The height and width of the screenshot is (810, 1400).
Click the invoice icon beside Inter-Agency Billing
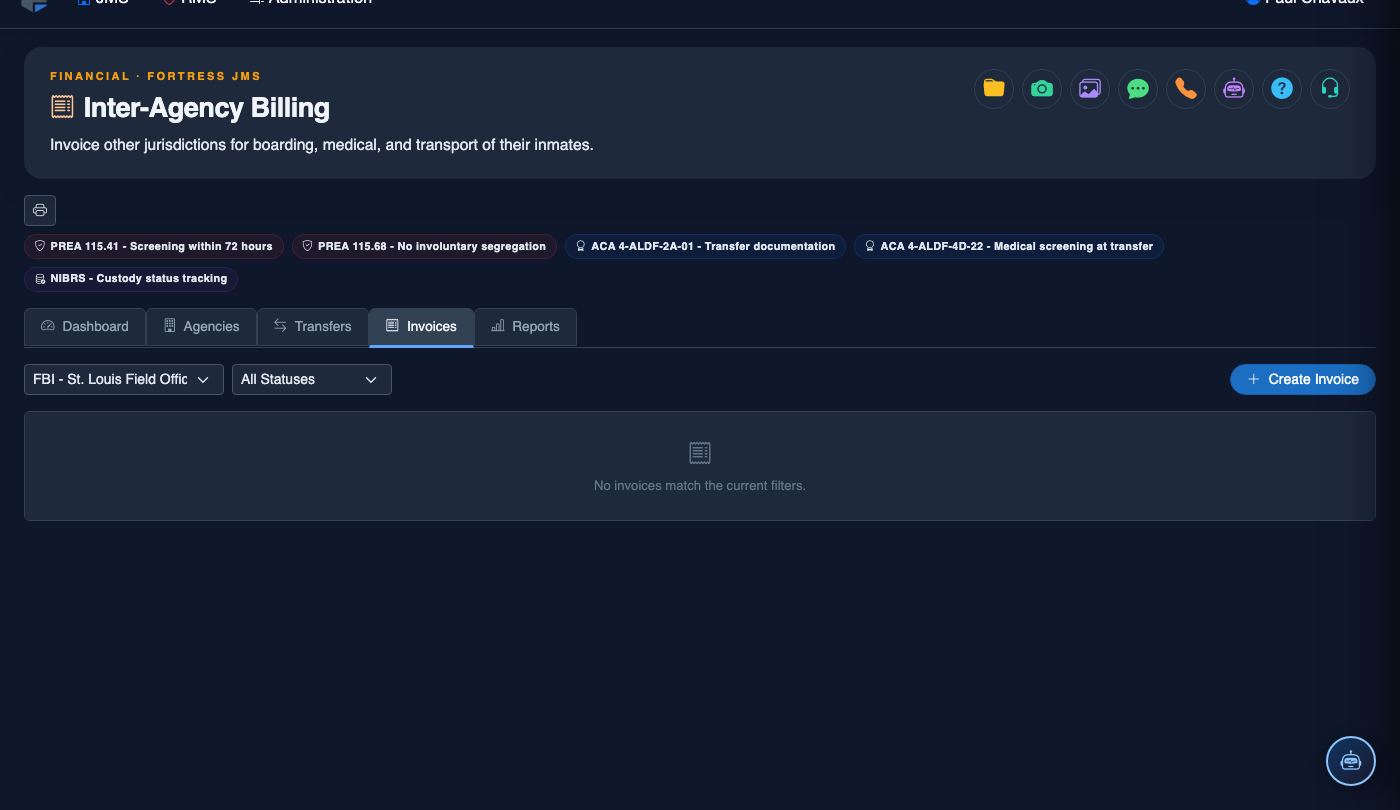pyautogui.click(x=62, y=106)
